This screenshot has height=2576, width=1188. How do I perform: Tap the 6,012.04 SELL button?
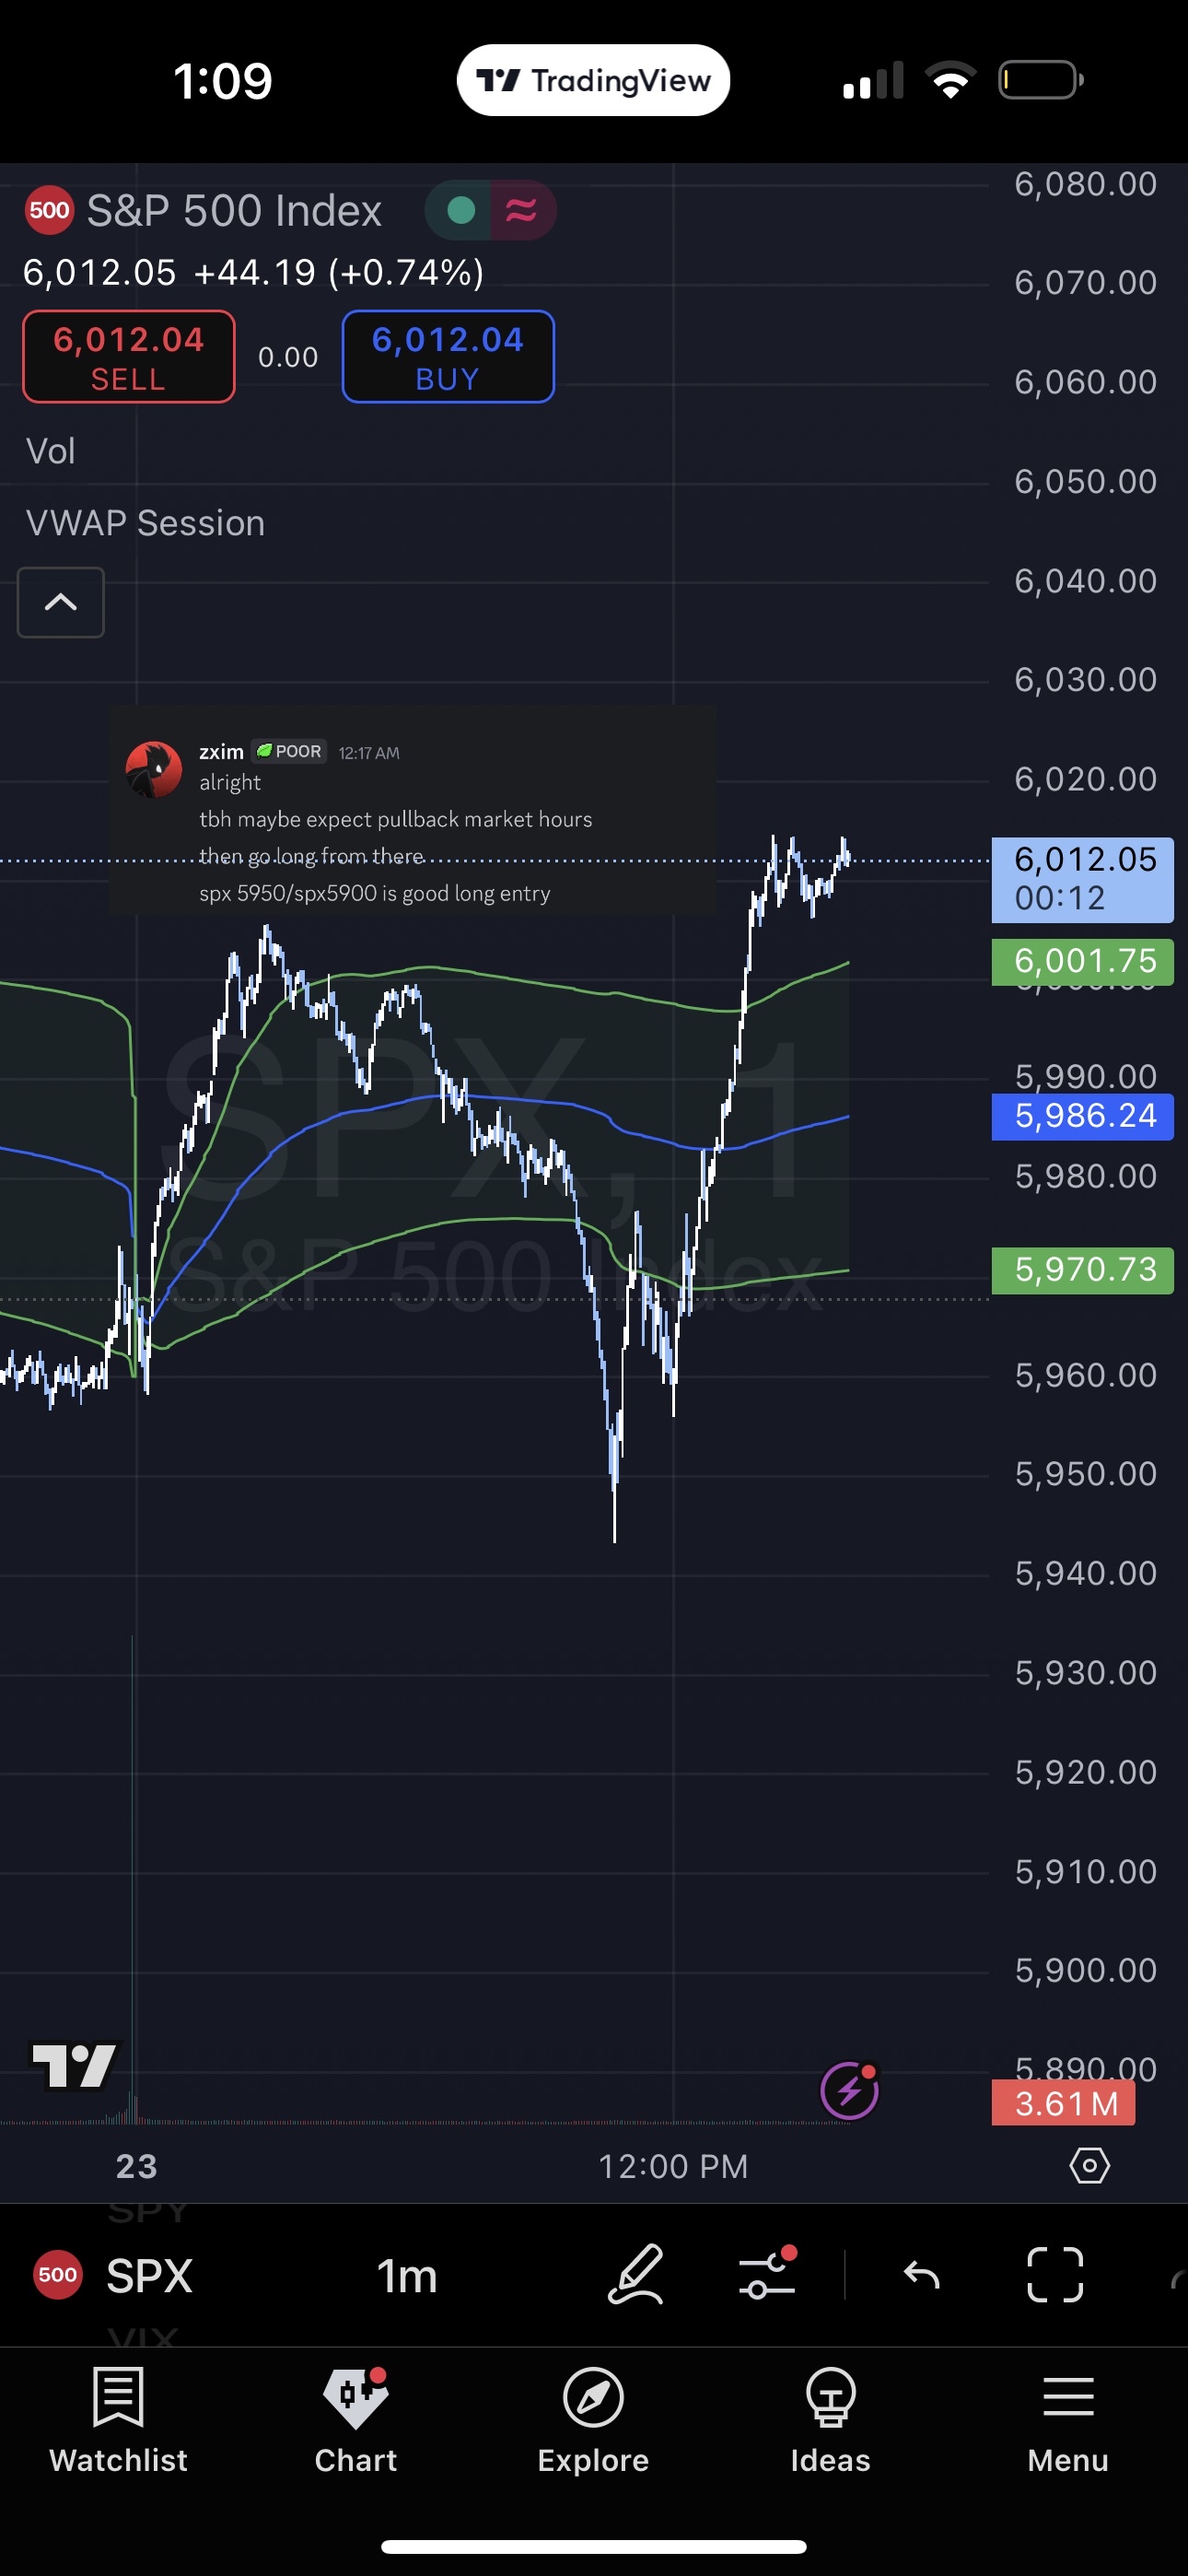[x=129, y=357]
